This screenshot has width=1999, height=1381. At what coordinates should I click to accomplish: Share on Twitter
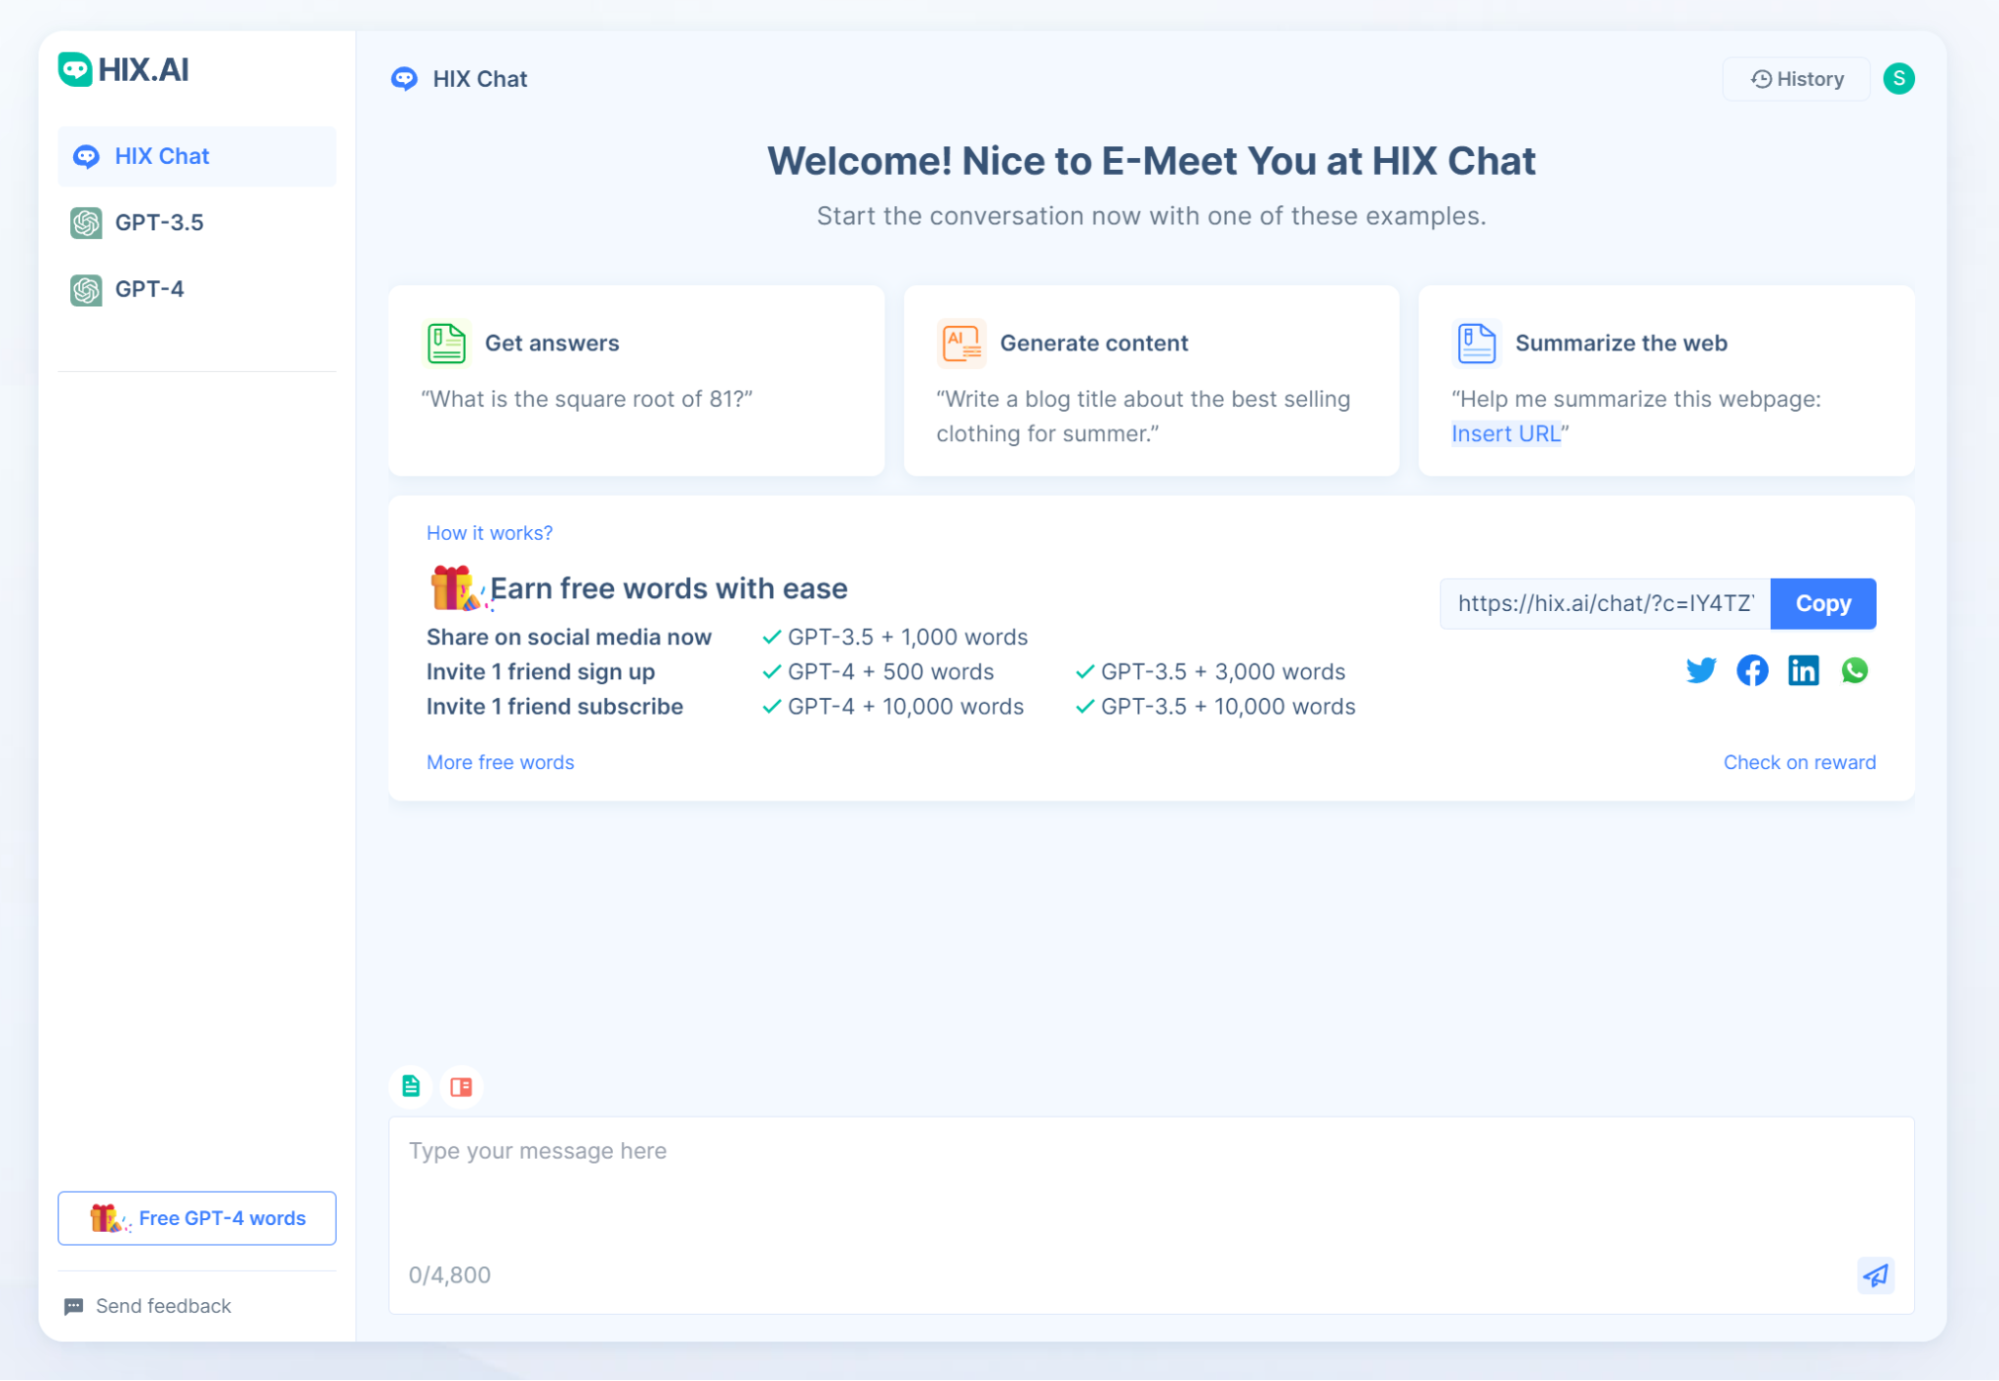click(x=1700, y=670)
